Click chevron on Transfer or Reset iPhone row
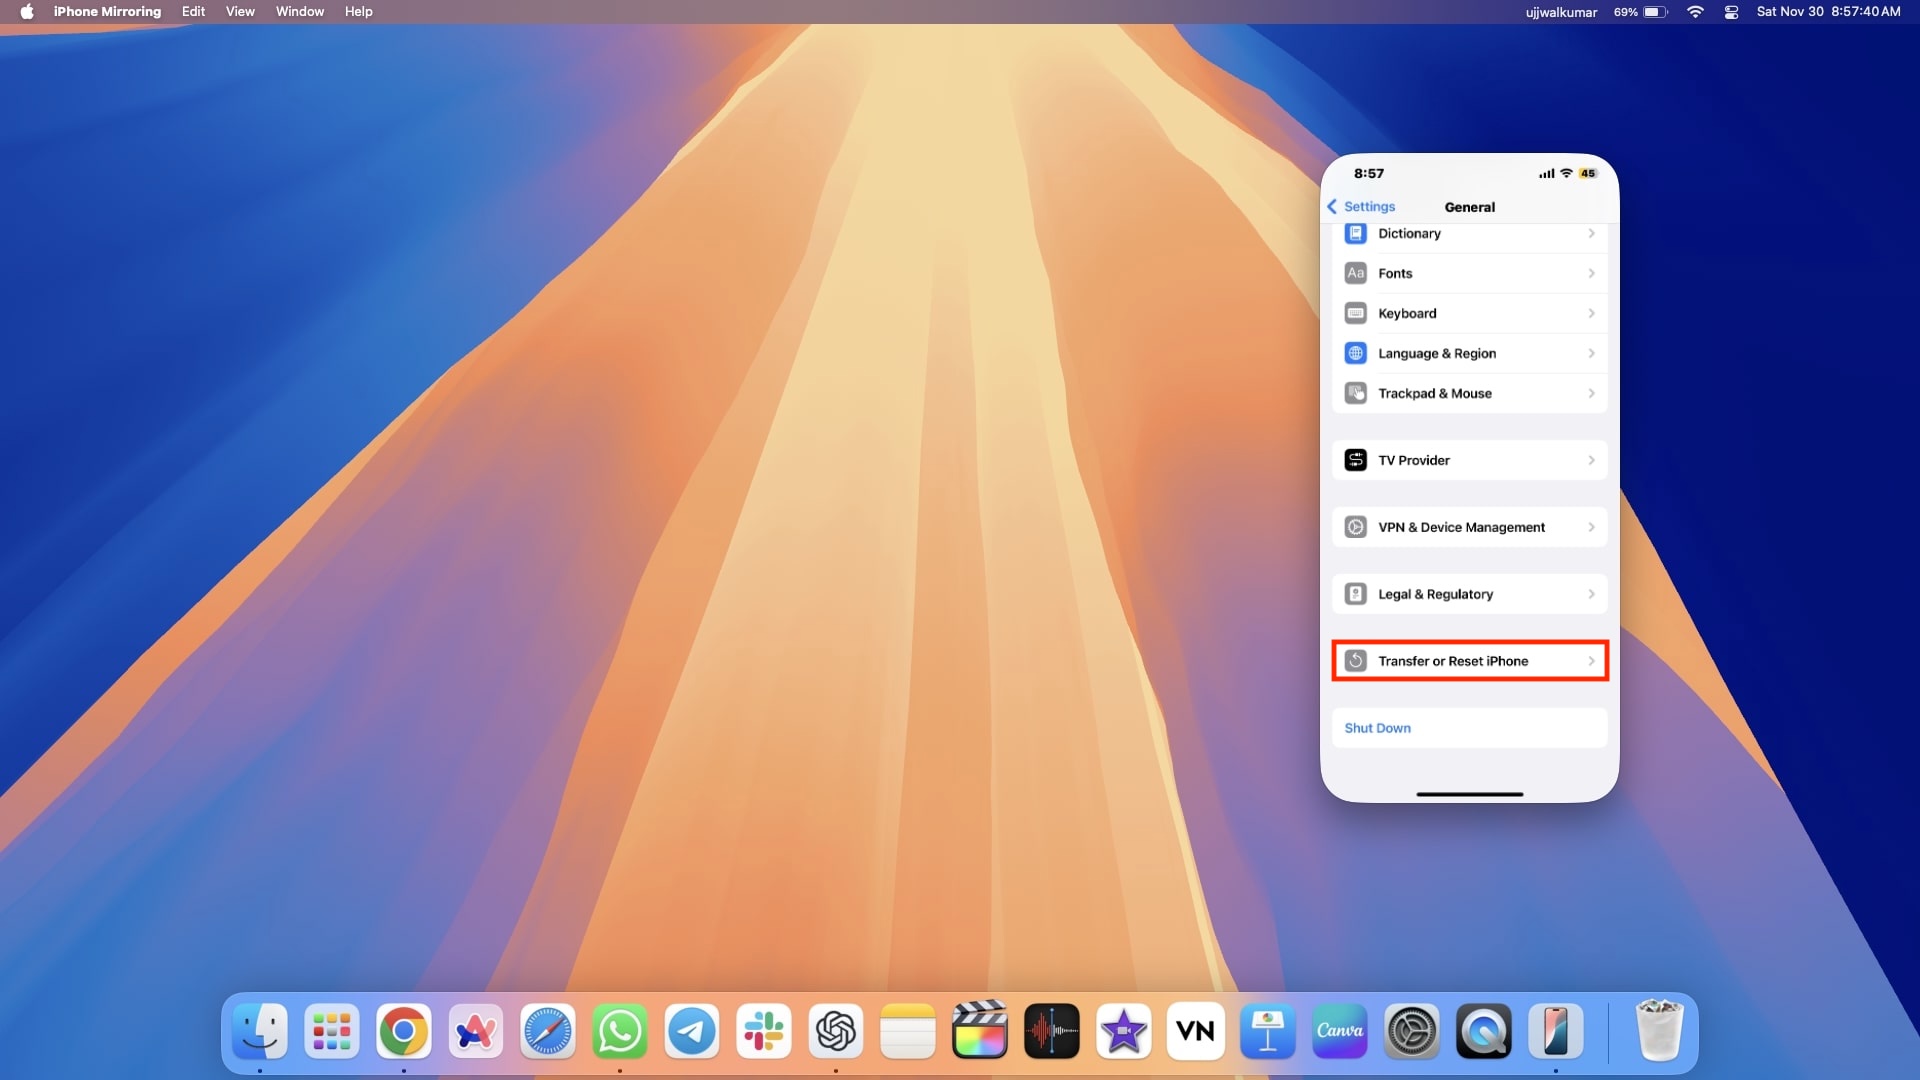 point(1591,661)
